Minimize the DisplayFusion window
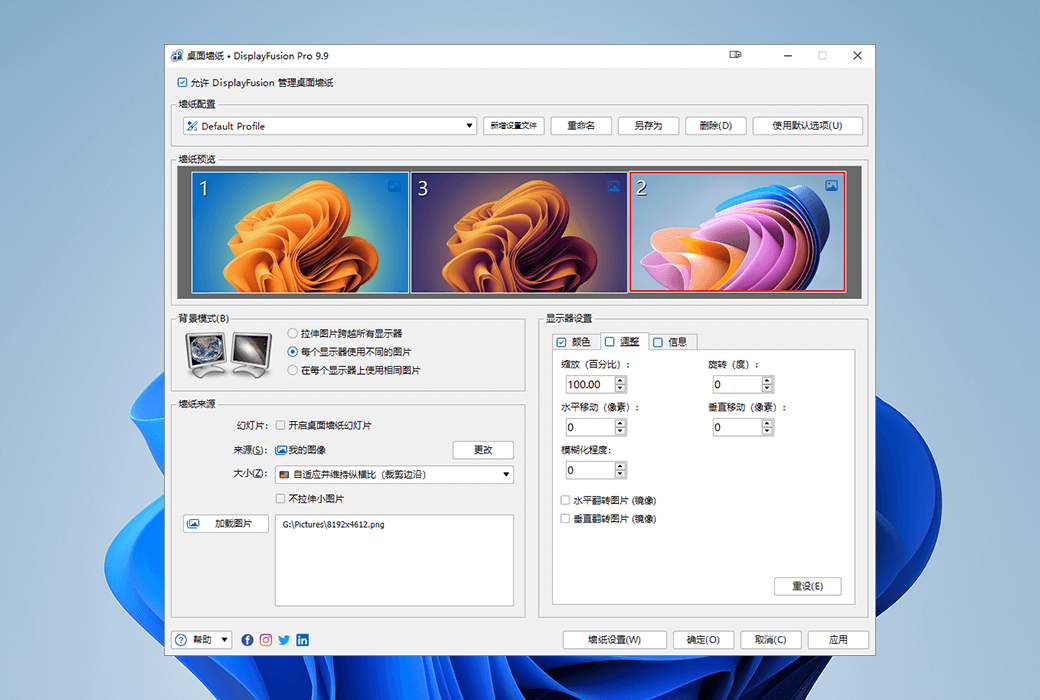The height and width of the screenshot is (700, 1040). [x=787, y=56]
